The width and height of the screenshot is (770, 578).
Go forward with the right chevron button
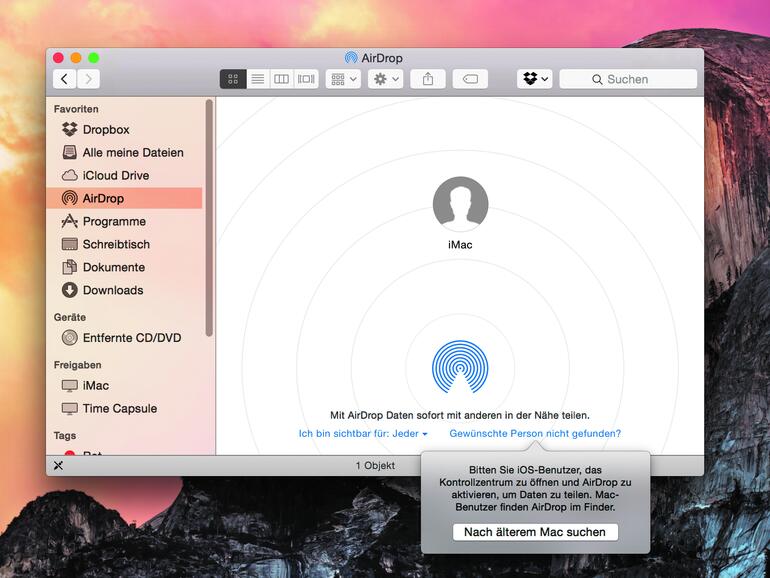point(88,79)
